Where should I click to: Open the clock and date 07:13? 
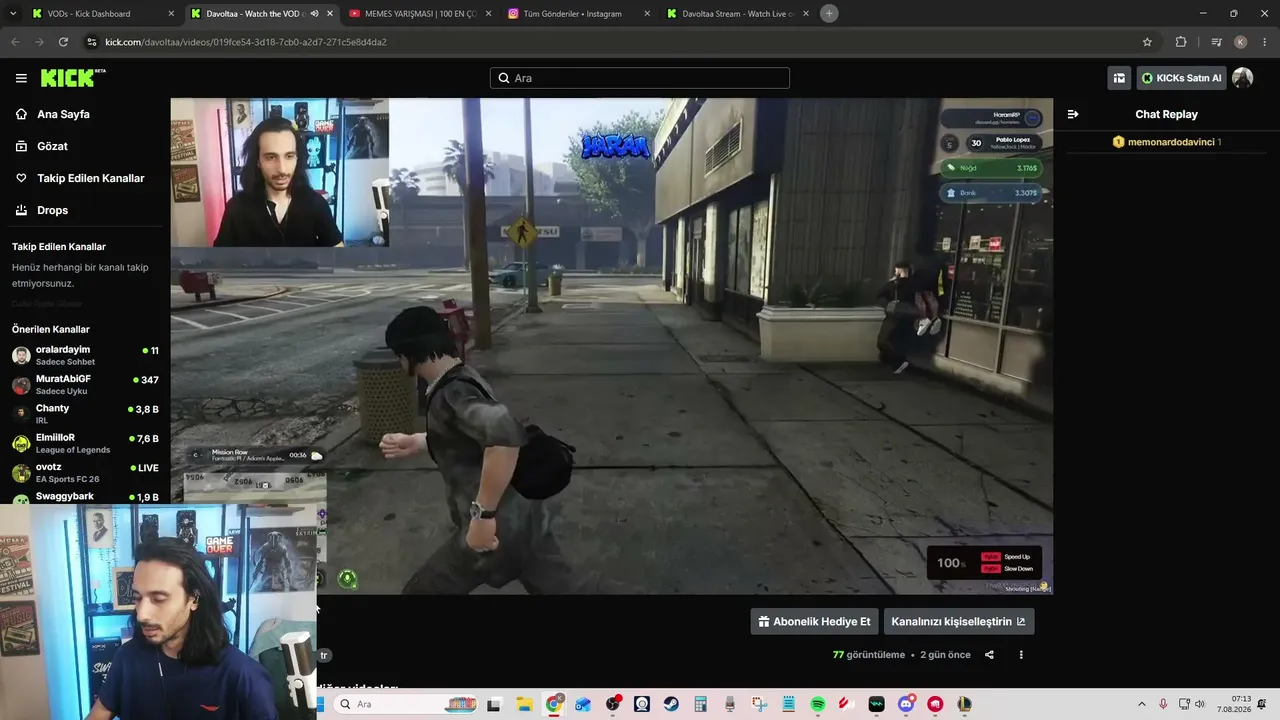click(1234, 705)
